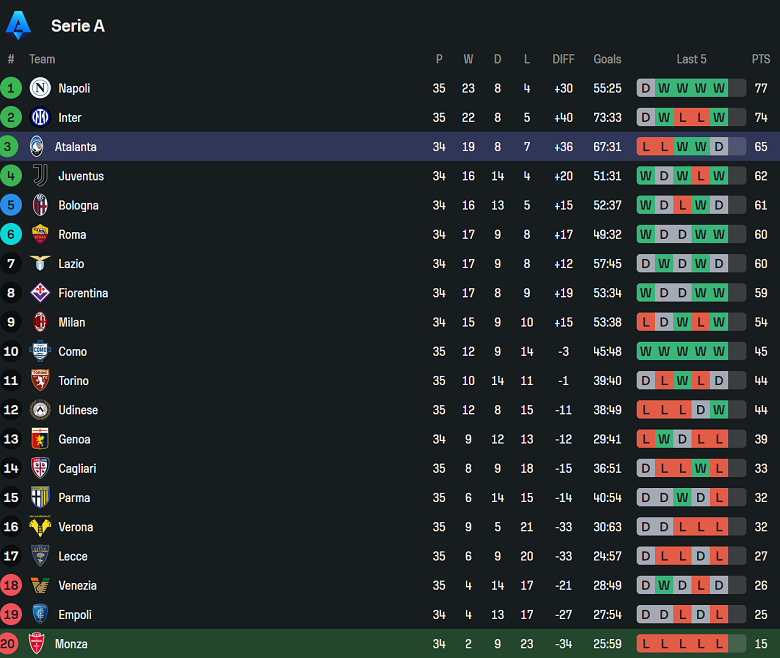Select the Fiorentina club badge
780x658 pixels.
[40, 293]
